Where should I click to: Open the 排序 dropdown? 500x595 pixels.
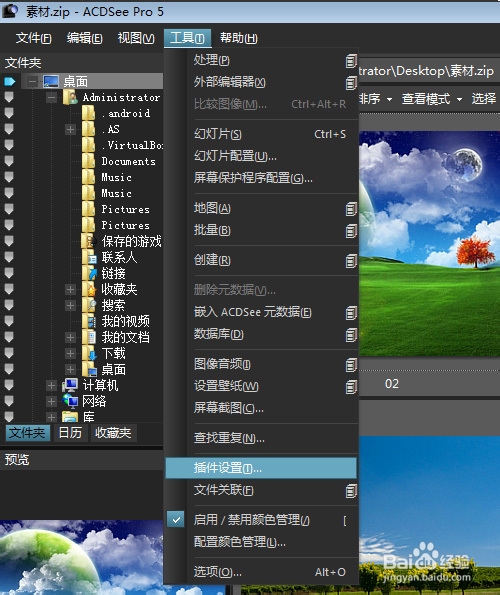click(x=376, y=99)
